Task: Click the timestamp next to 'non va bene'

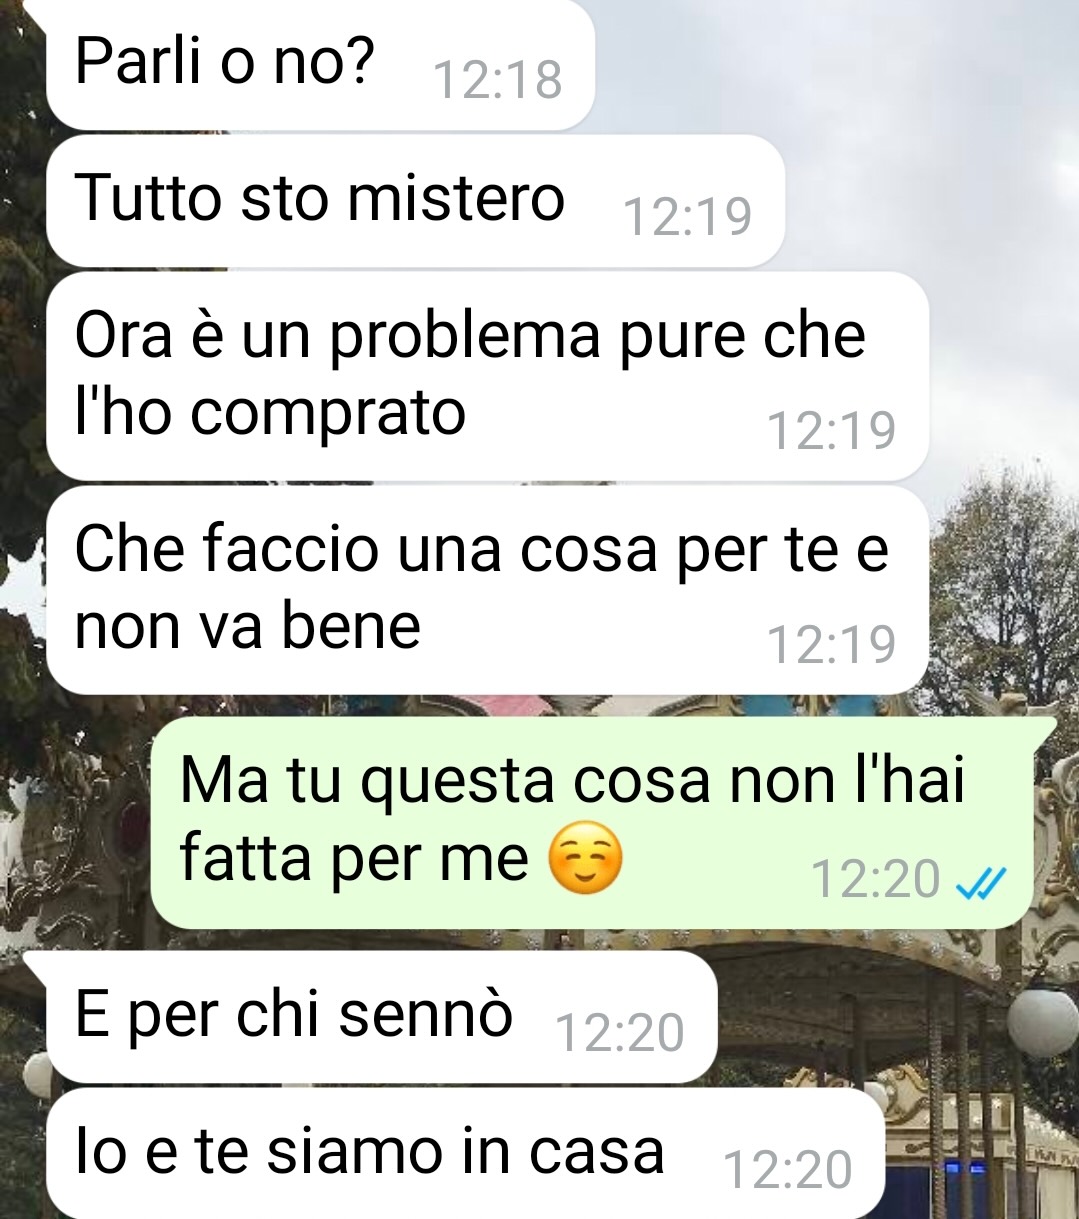Action: 830,644
